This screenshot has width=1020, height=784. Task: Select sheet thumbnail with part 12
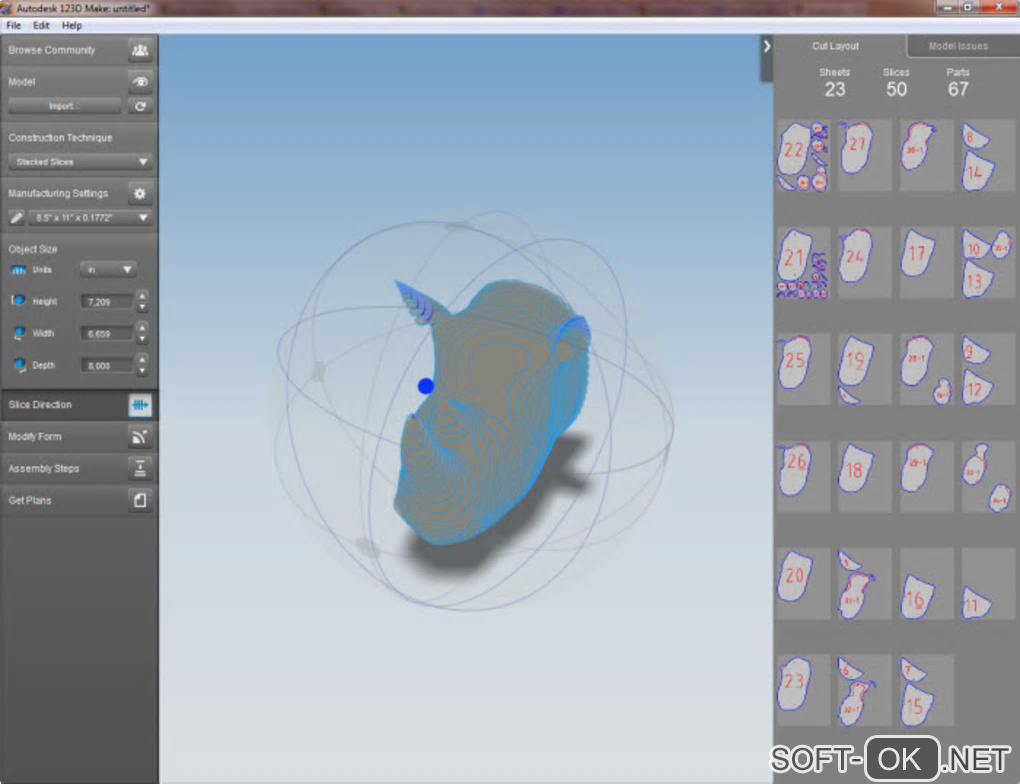pos(988,370)
